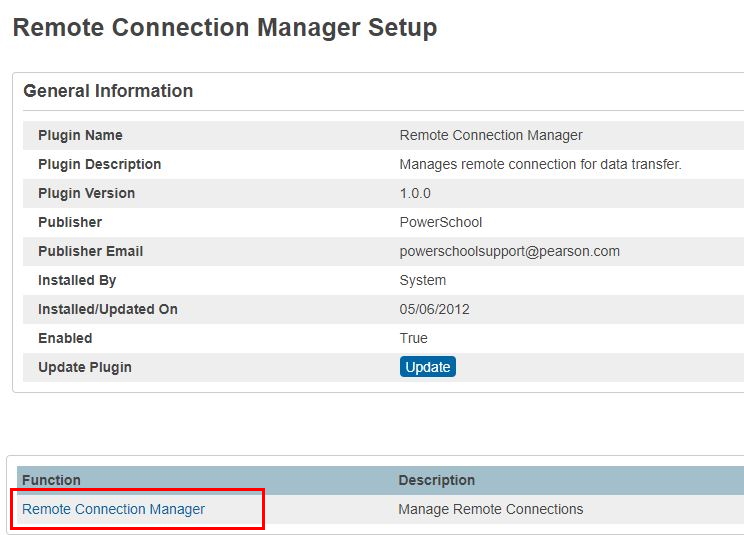Select the installed by value System
The height and width of the screenshot is (535, 744).
pos(422,280)
